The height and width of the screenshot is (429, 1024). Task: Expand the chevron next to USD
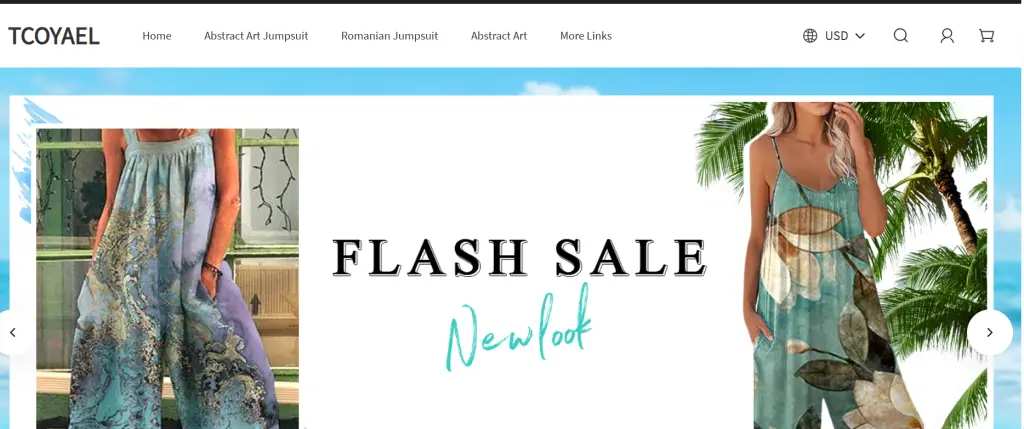860,36
